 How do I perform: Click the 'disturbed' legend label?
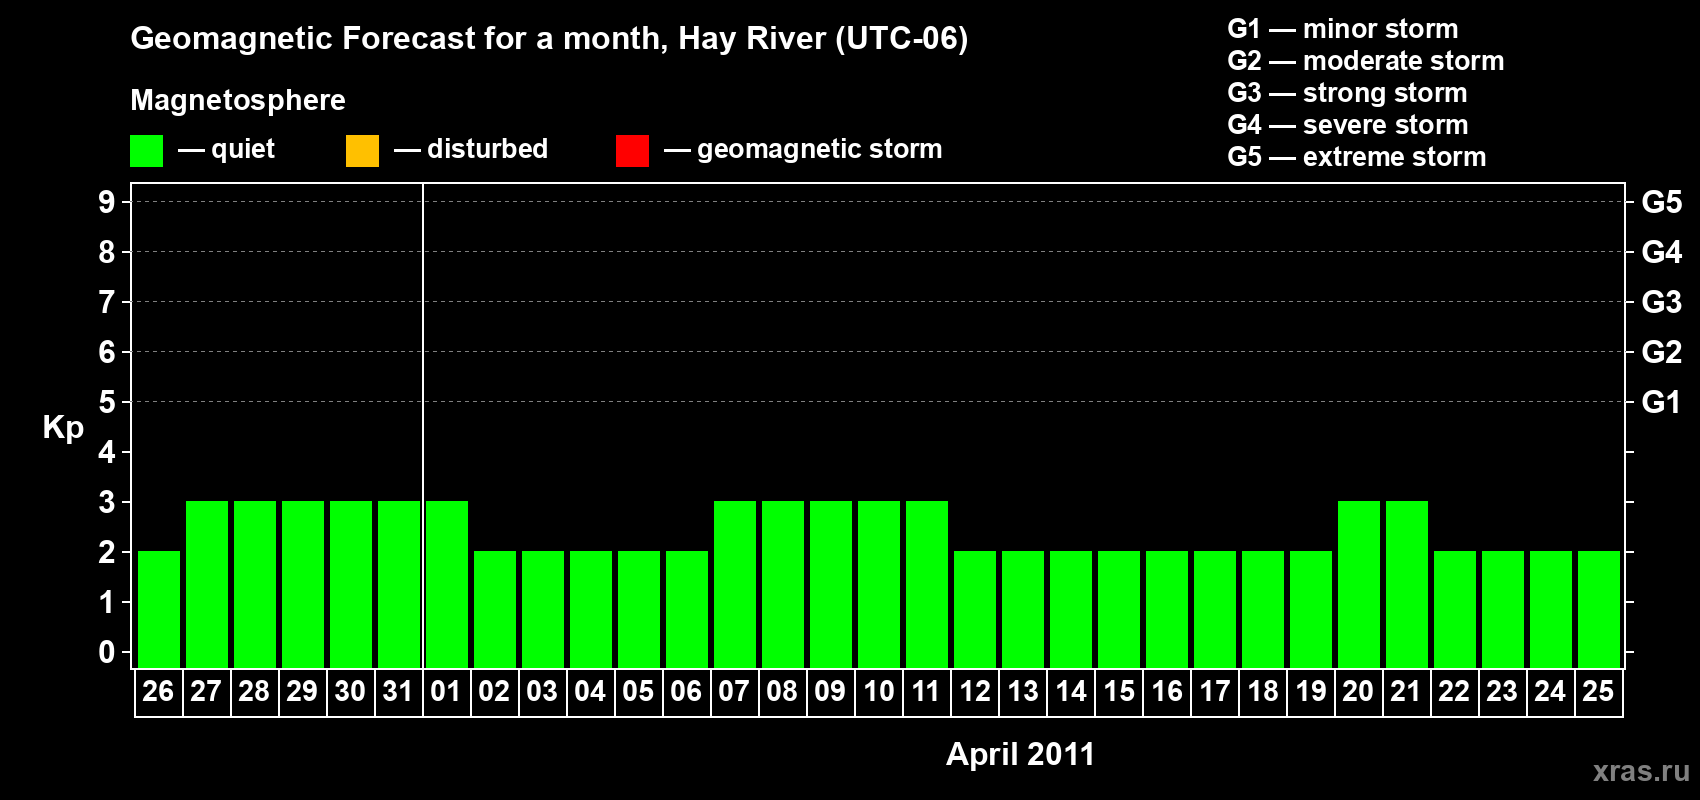[x=487, y=149]
